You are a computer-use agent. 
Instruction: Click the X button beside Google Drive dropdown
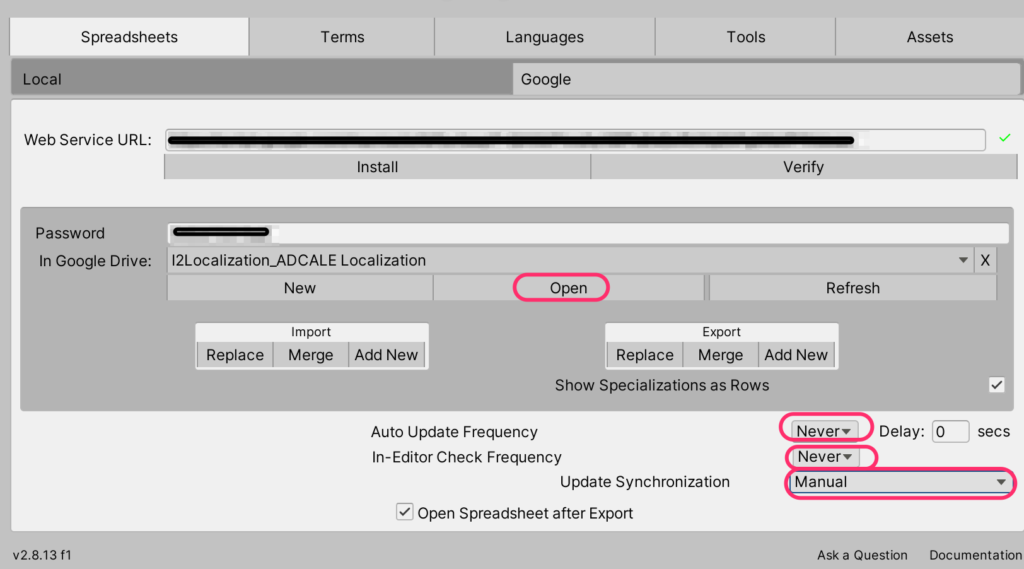pyautogui.click(x=985, y=260)
